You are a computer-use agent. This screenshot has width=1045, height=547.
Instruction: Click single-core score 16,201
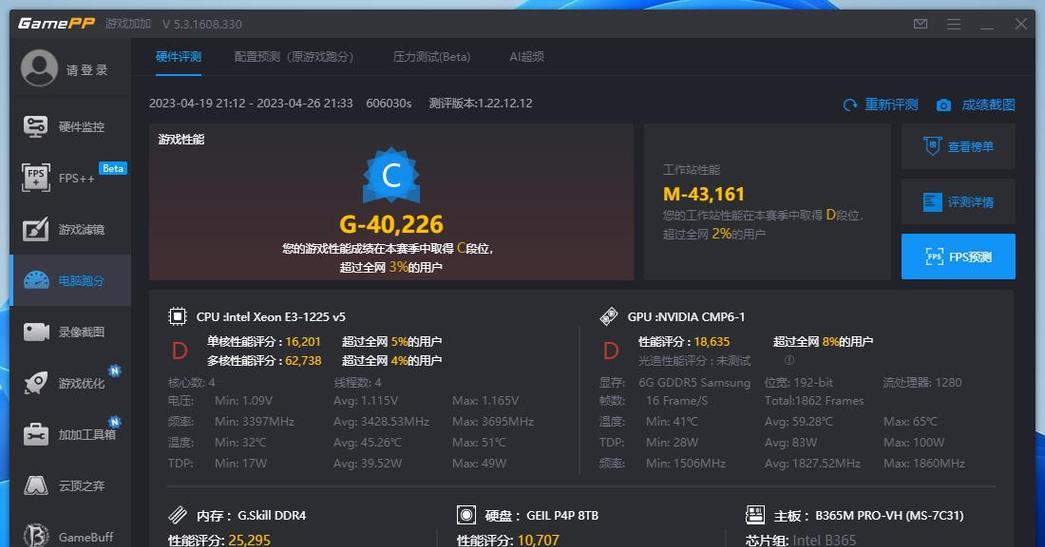coord(303,342)
